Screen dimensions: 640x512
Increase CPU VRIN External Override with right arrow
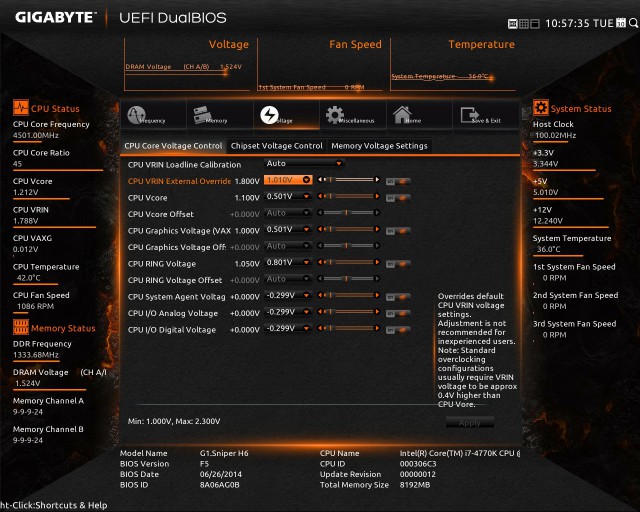[377, 179]
